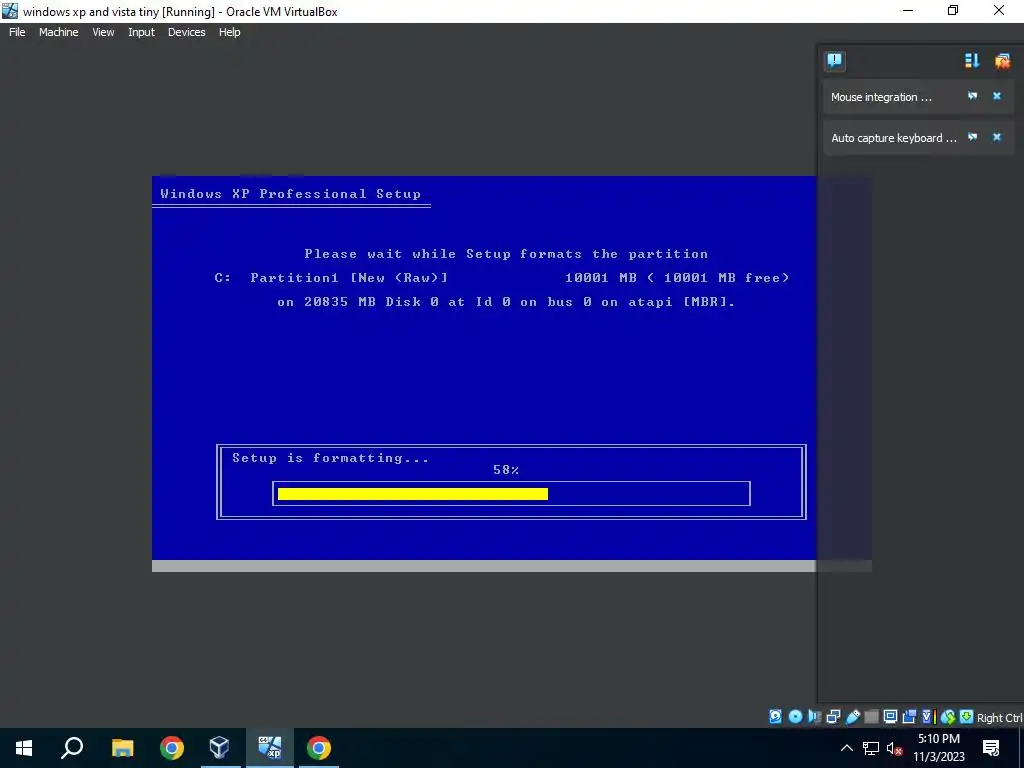Open the Windows Start menu

[24, 748]
